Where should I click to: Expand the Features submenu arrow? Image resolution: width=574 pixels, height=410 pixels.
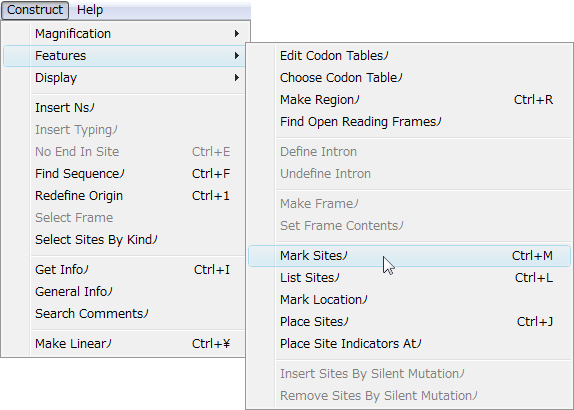pos(237,56)
